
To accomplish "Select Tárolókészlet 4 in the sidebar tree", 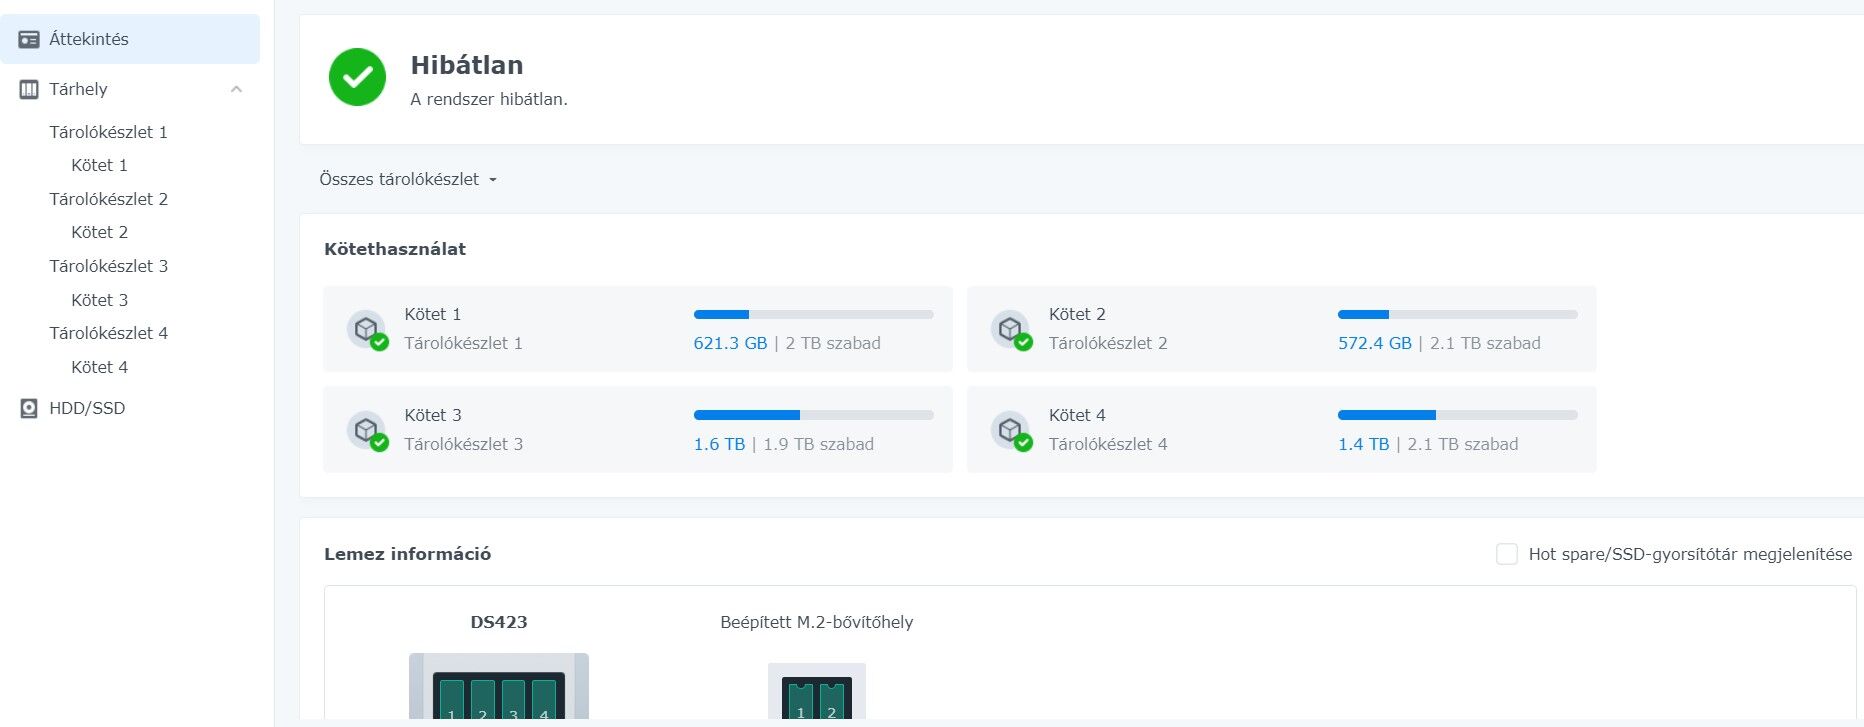I will coord(108,333).
